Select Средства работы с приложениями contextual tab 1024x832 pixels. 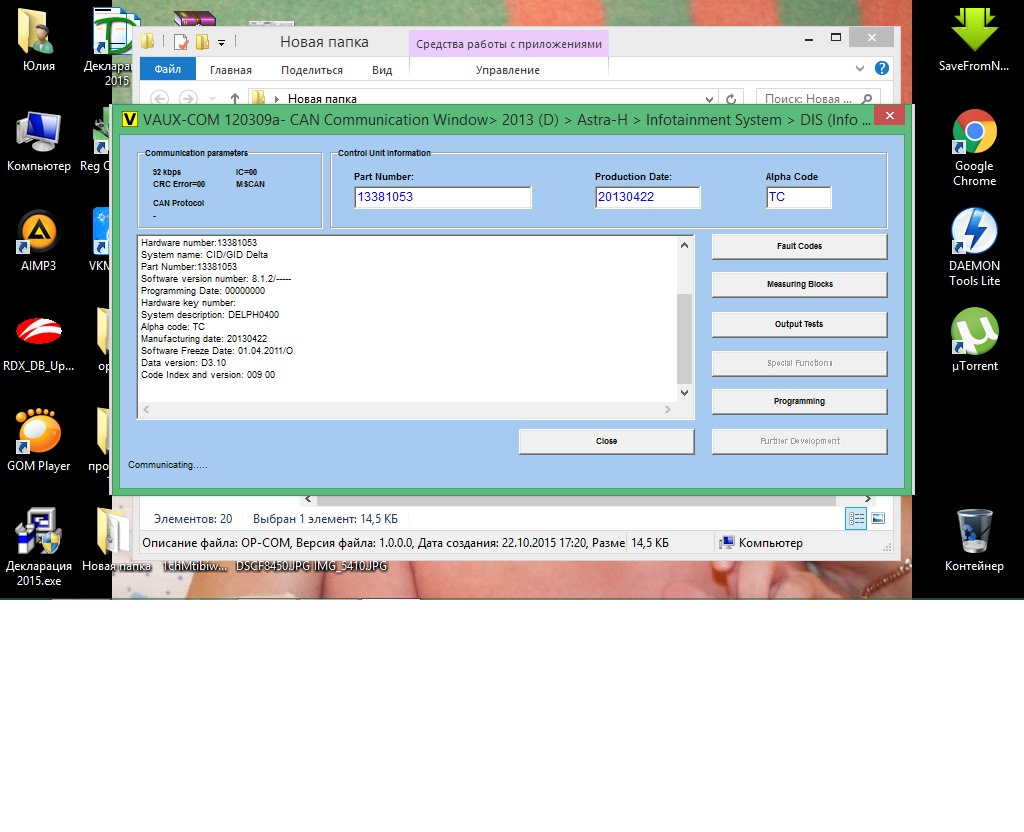(509, 44)
